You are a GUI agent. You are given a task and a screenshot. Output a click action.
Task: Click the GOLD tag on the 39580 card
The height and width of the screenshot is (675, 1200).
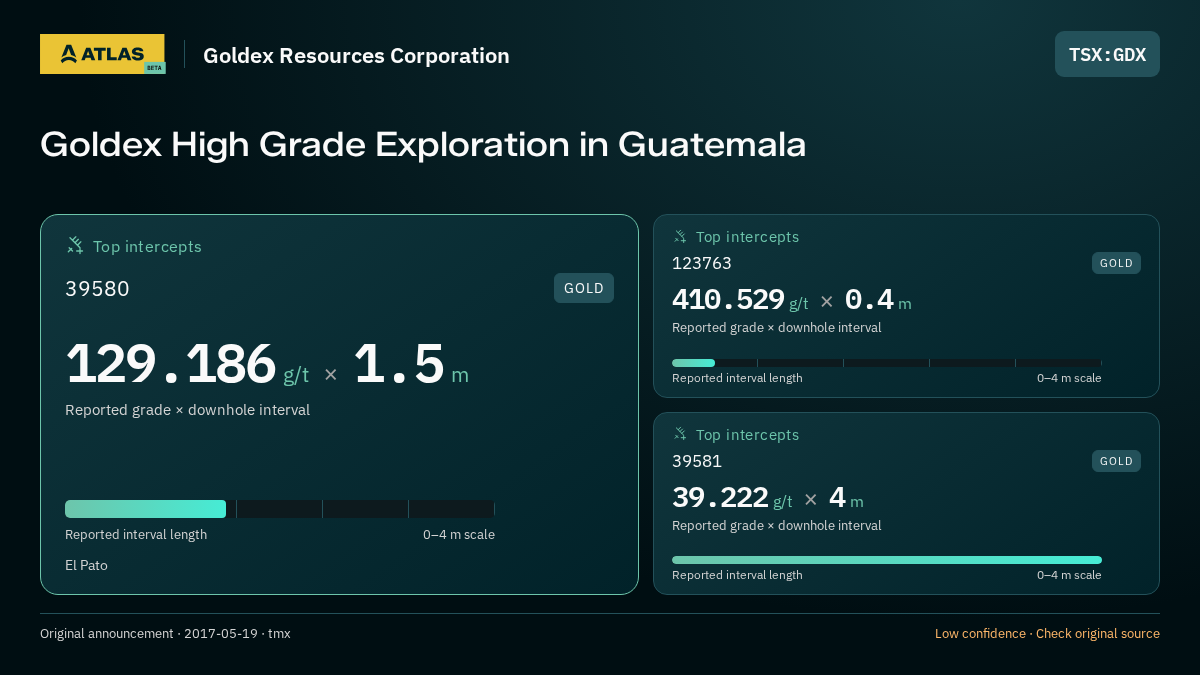click(584, 288)
